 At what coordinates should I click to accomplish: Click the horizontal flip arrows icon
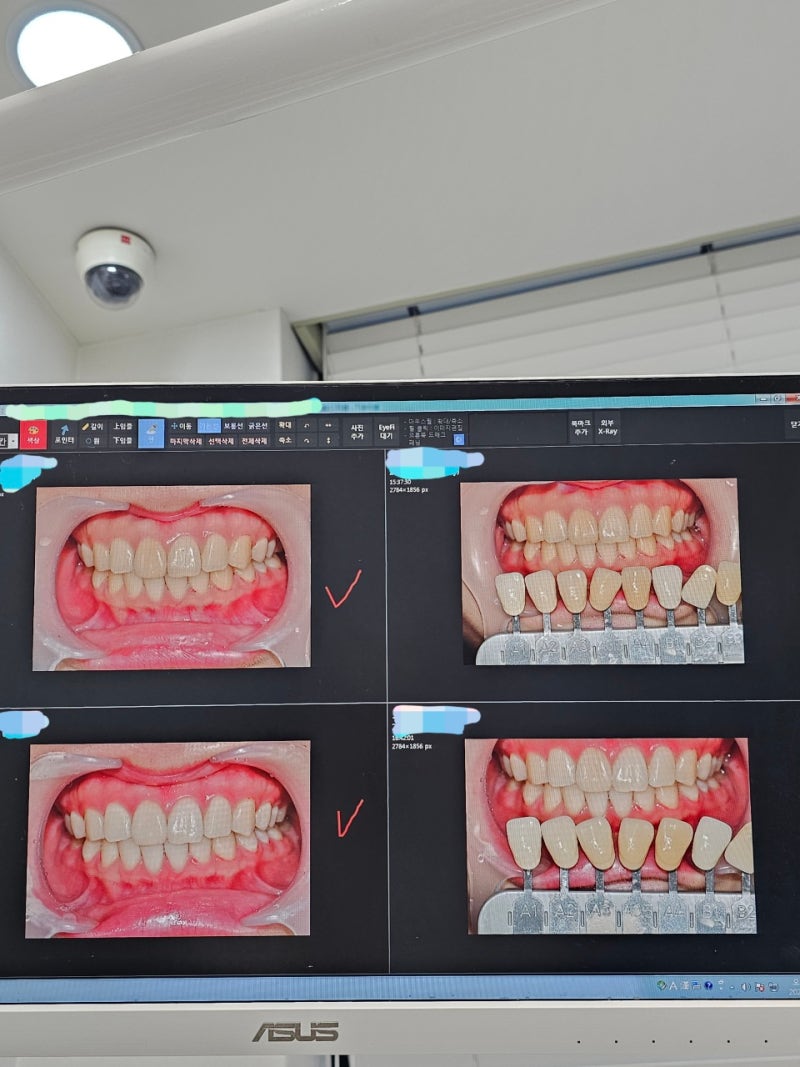pos(329,426)
